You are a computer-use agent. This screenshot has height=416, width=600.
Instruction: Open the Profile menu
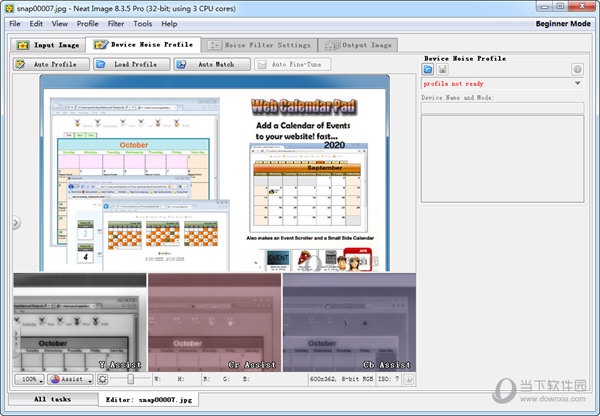(88, 24)
